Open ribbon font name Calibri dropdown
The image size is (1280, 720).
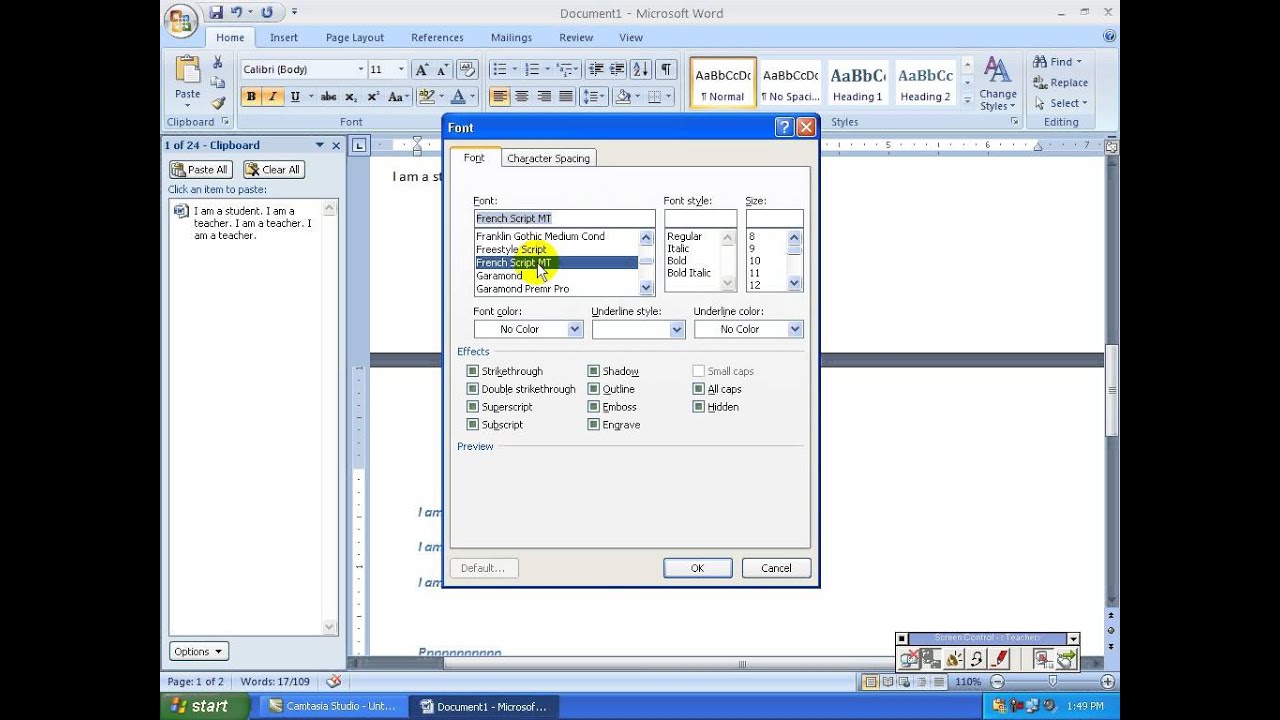click(x=361, y=69)
